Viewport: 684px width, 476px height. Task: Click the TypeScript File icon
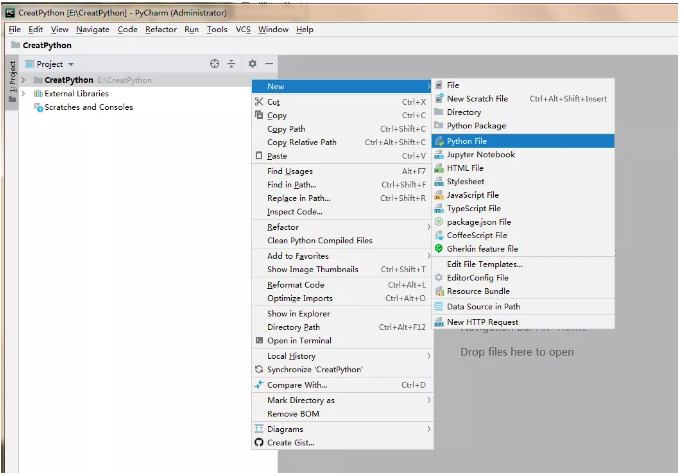pyautogui.click(x=439, y=209)
